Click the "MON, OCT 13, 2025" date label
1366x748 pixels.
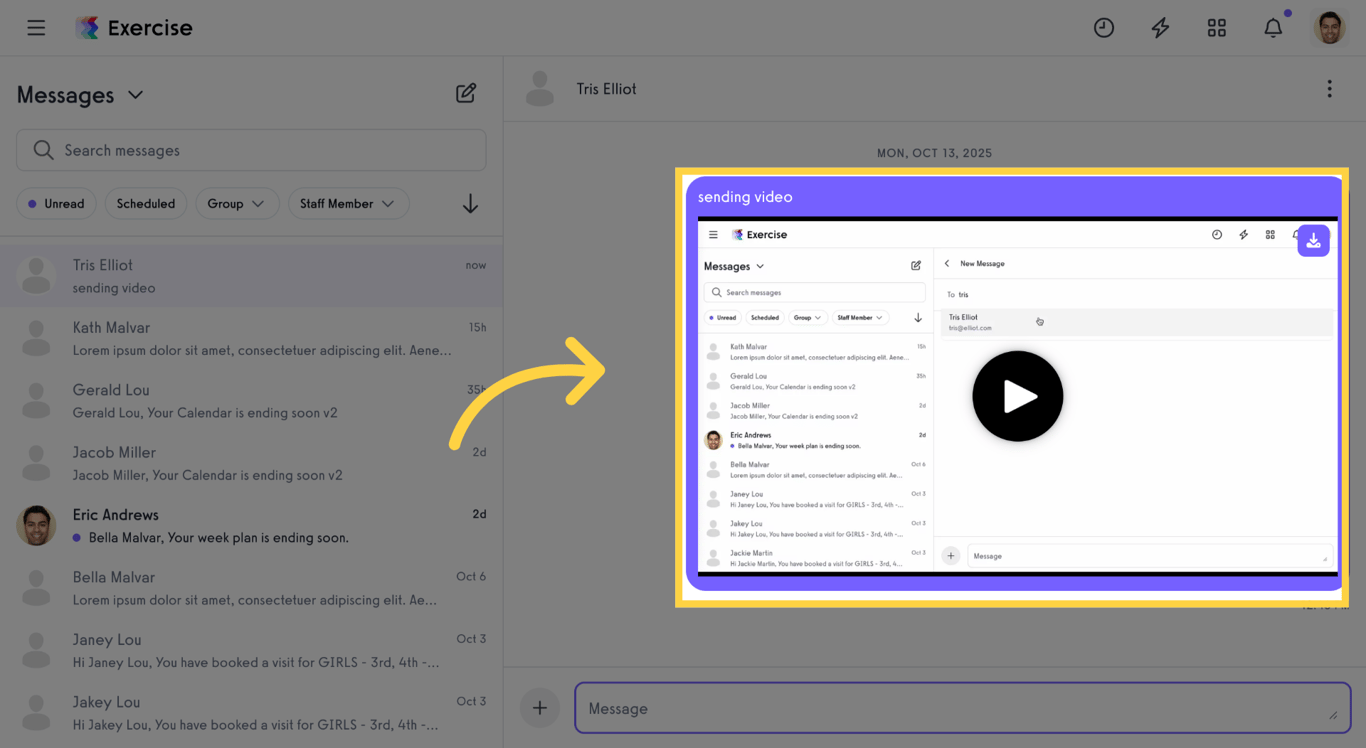(x=934, y=153)
